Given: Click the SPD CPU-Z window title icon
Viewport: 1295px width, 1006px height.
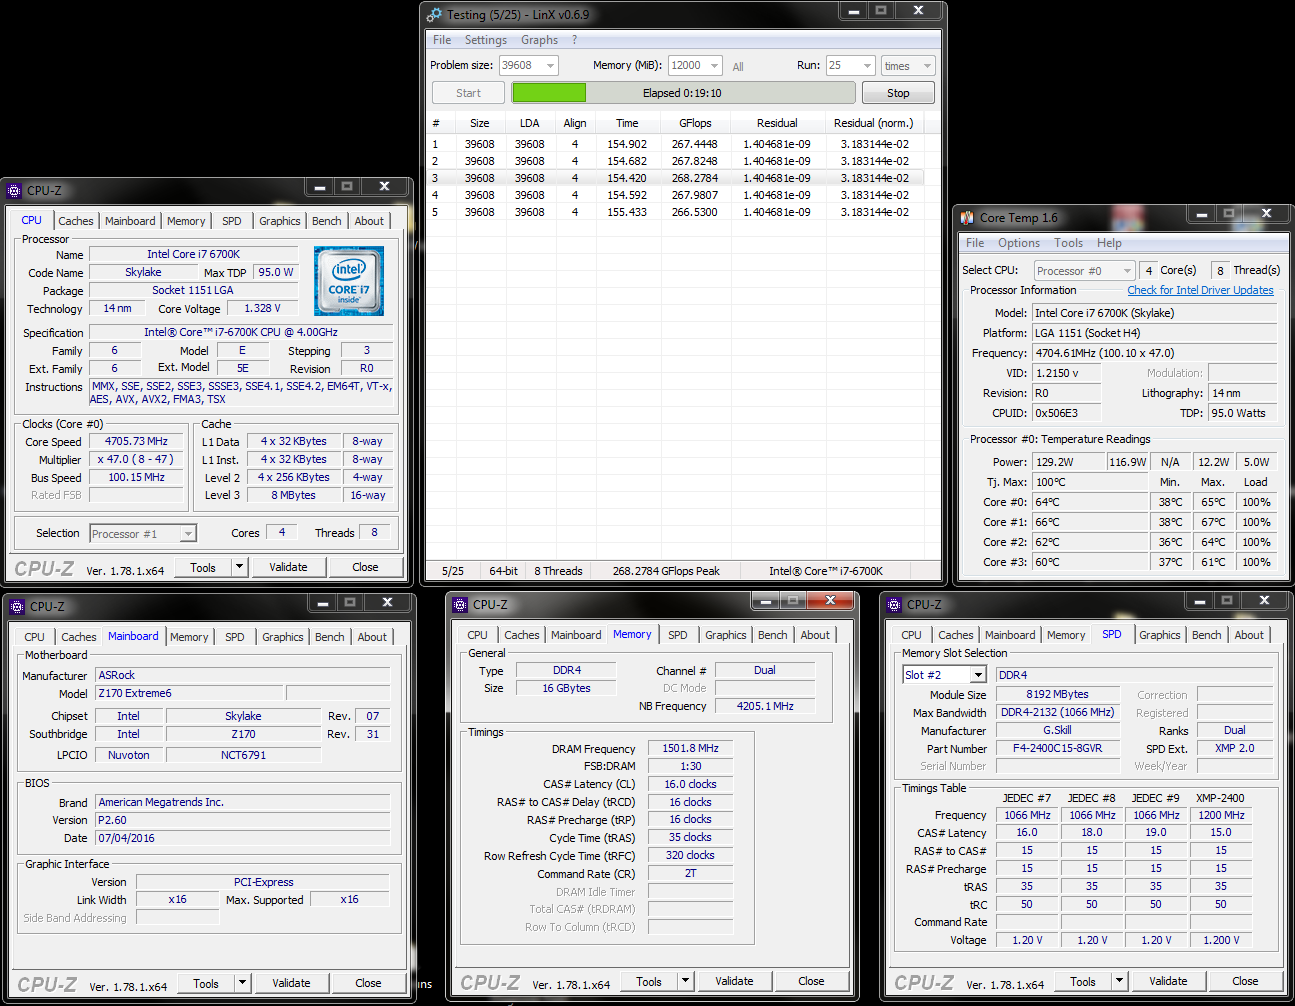Looking at the screenshot, I should pyautogui.click(x=894, y=605).
